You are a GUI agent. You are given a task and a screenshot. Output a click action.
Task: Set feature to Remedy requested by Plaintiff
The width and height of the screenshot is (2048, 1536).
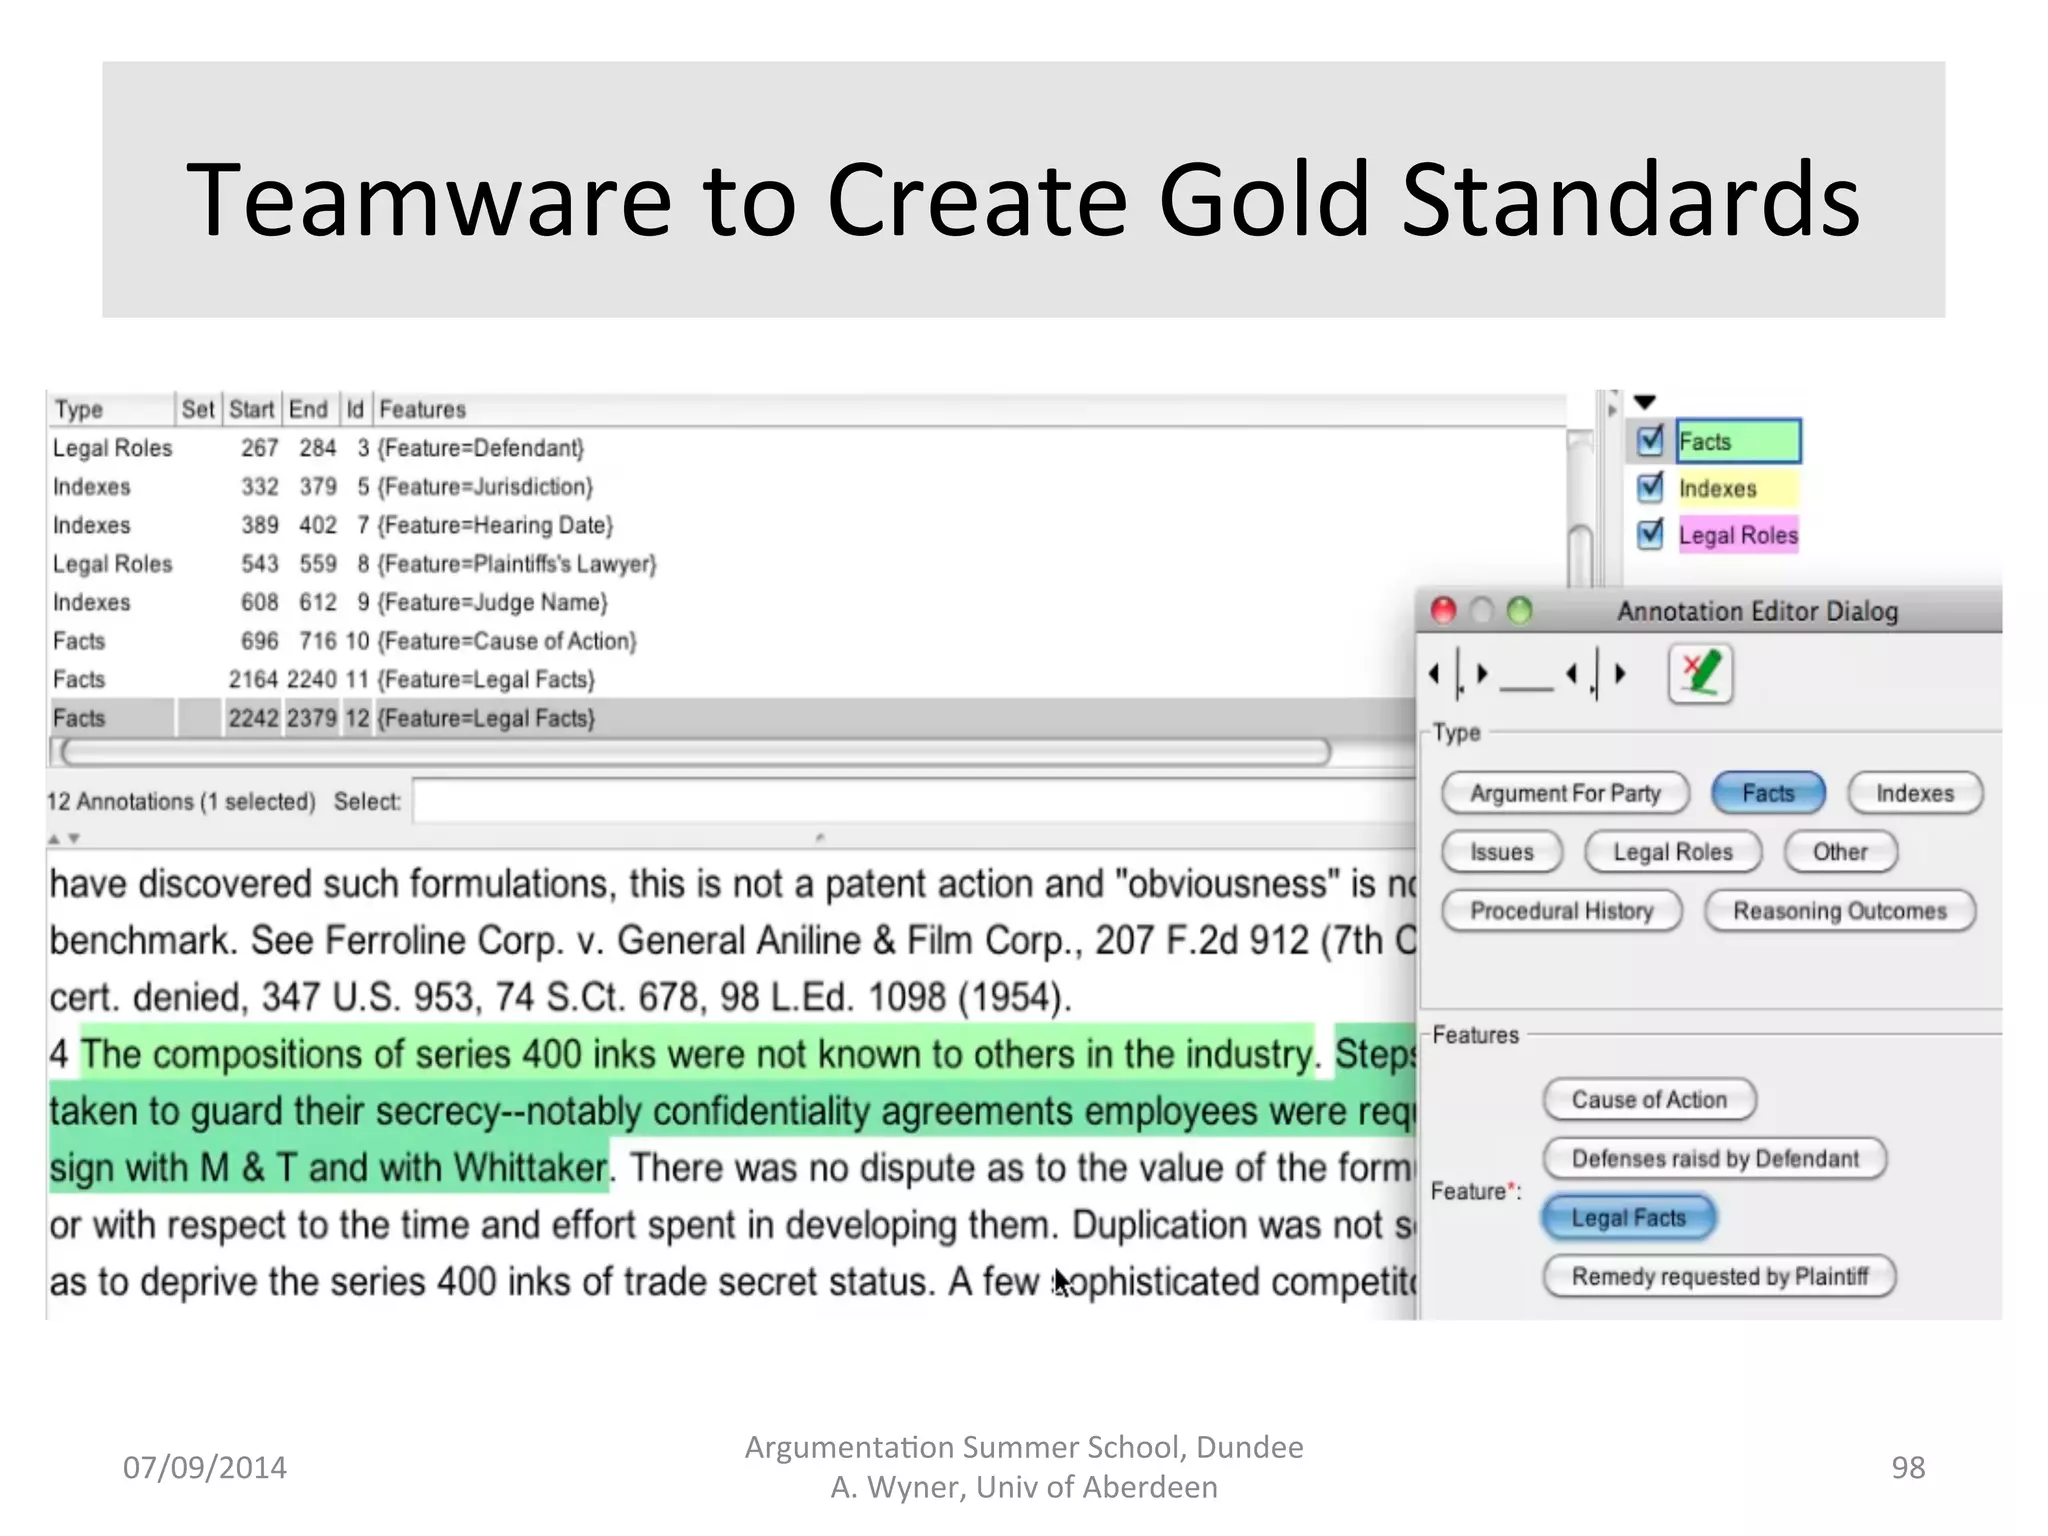[x=1719, y=1277]
